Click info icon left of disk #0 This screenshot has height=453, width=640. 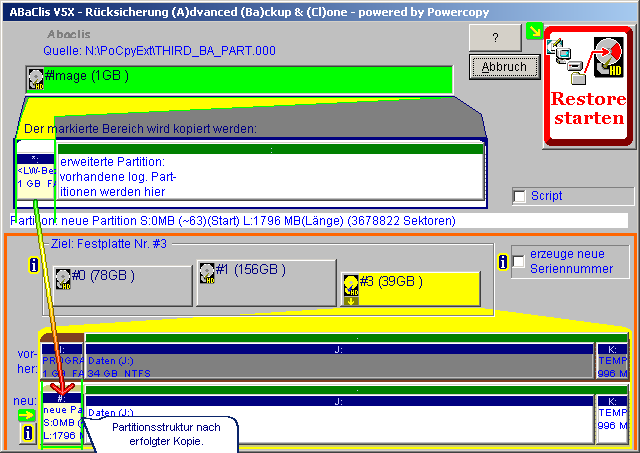tap(33, 265)
